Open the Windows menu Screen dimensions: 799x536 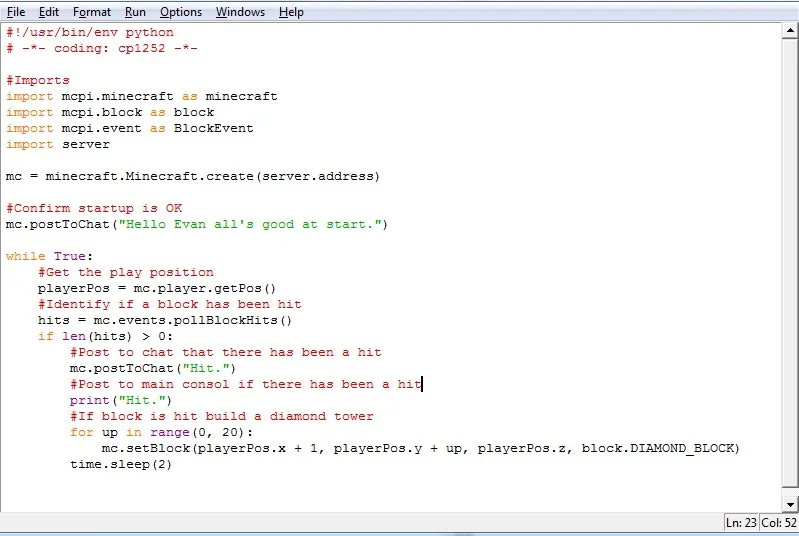pyautogui.click(x=240, y=12)
